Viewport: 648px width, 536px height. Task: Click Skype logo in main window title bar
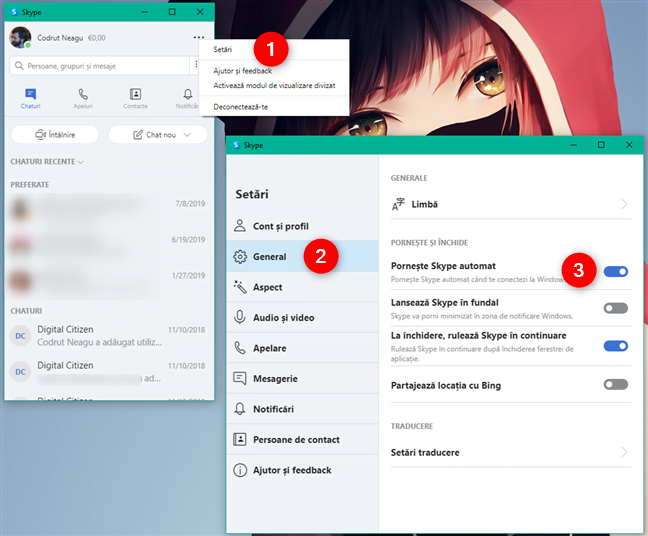tap(14, 12)
